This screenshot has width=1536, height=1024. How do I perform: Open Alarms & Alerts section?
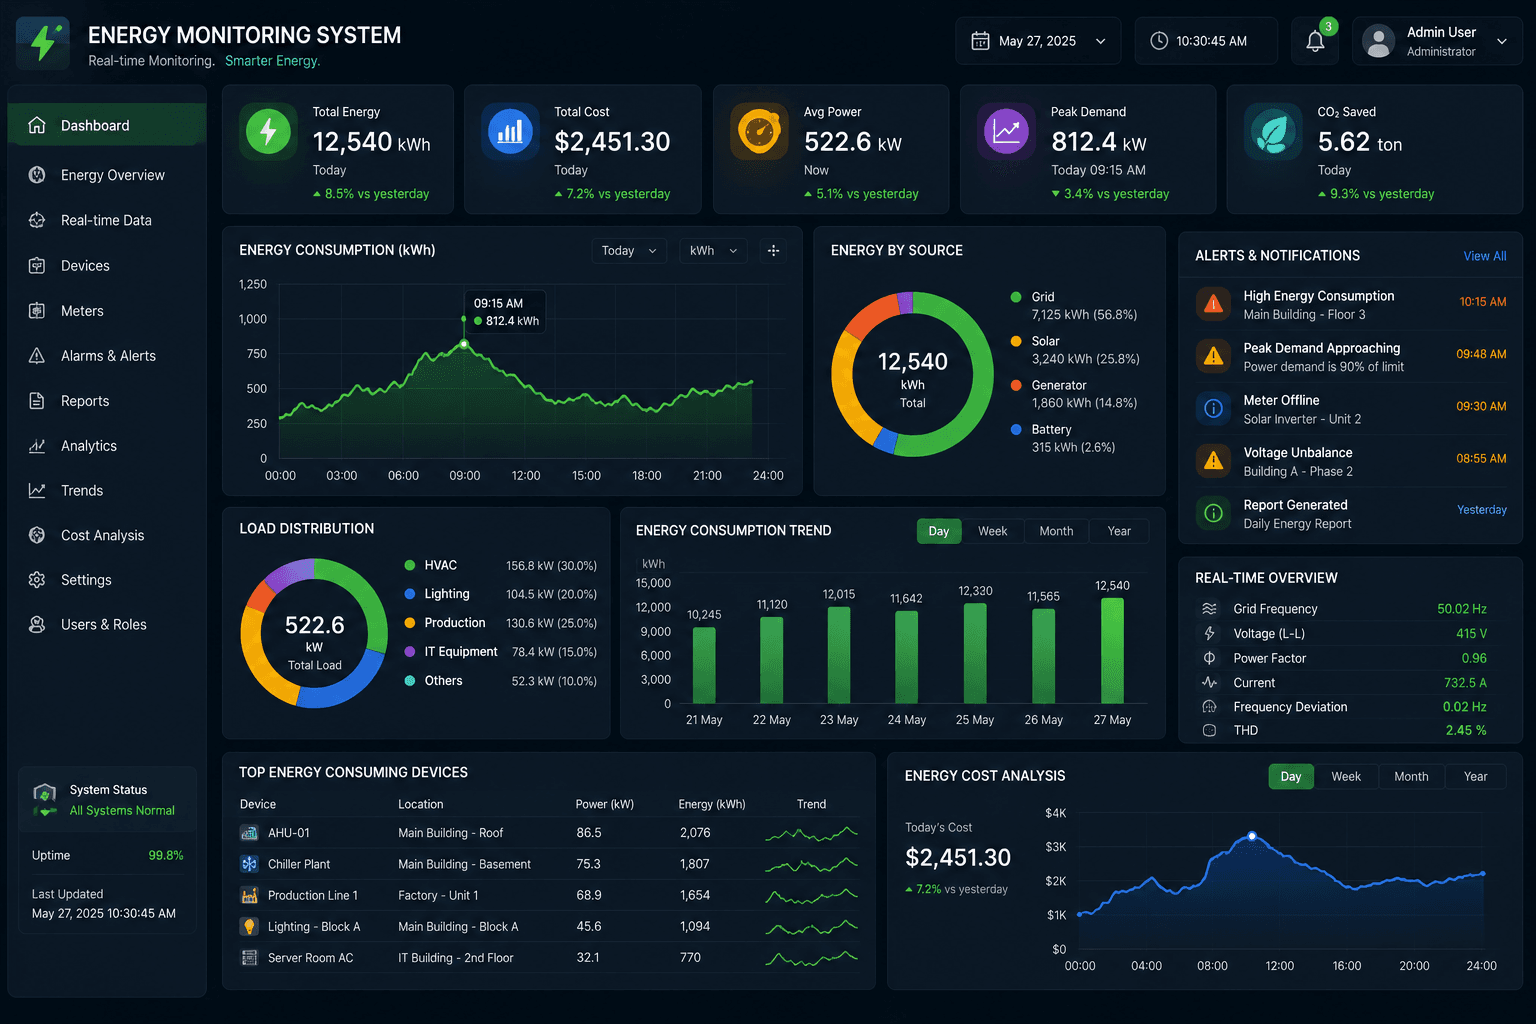click(107, 356)
